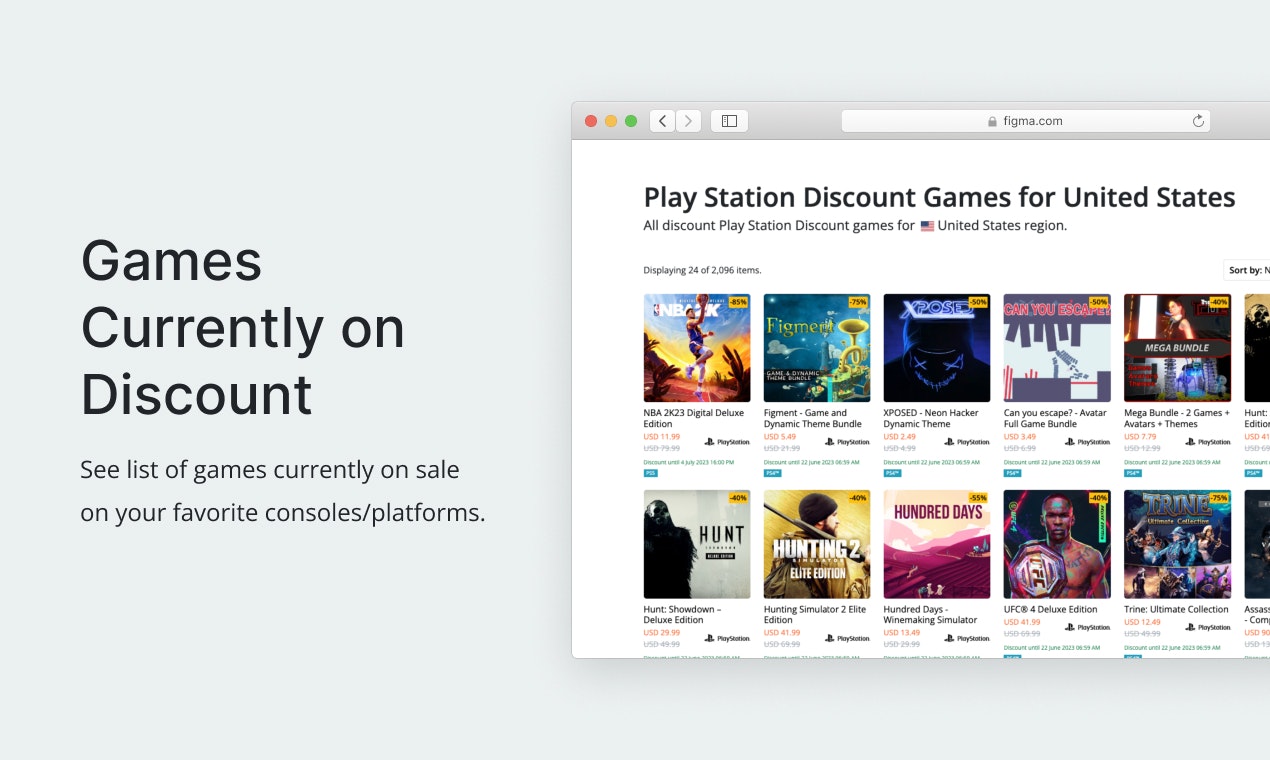Screen dimensions: 1270x760
Task: Click the -40% badge on Hunting Simulator 2
Action: point(858,497)
